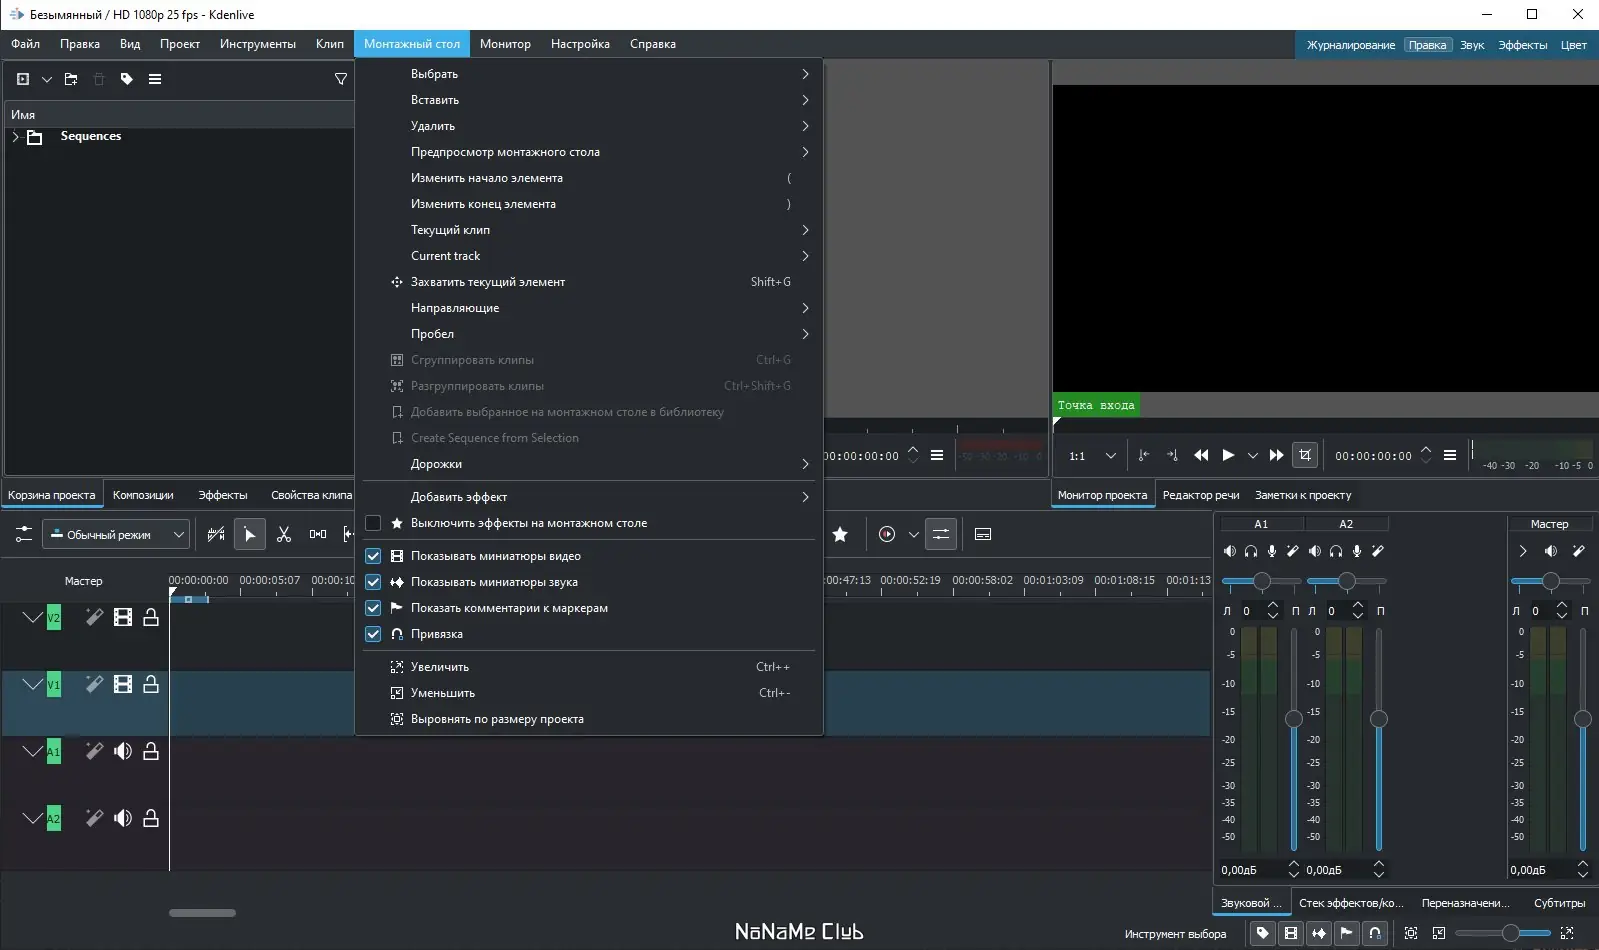Expand the Sequences folder
This screenshot has width=1599, height=950.
15,137
